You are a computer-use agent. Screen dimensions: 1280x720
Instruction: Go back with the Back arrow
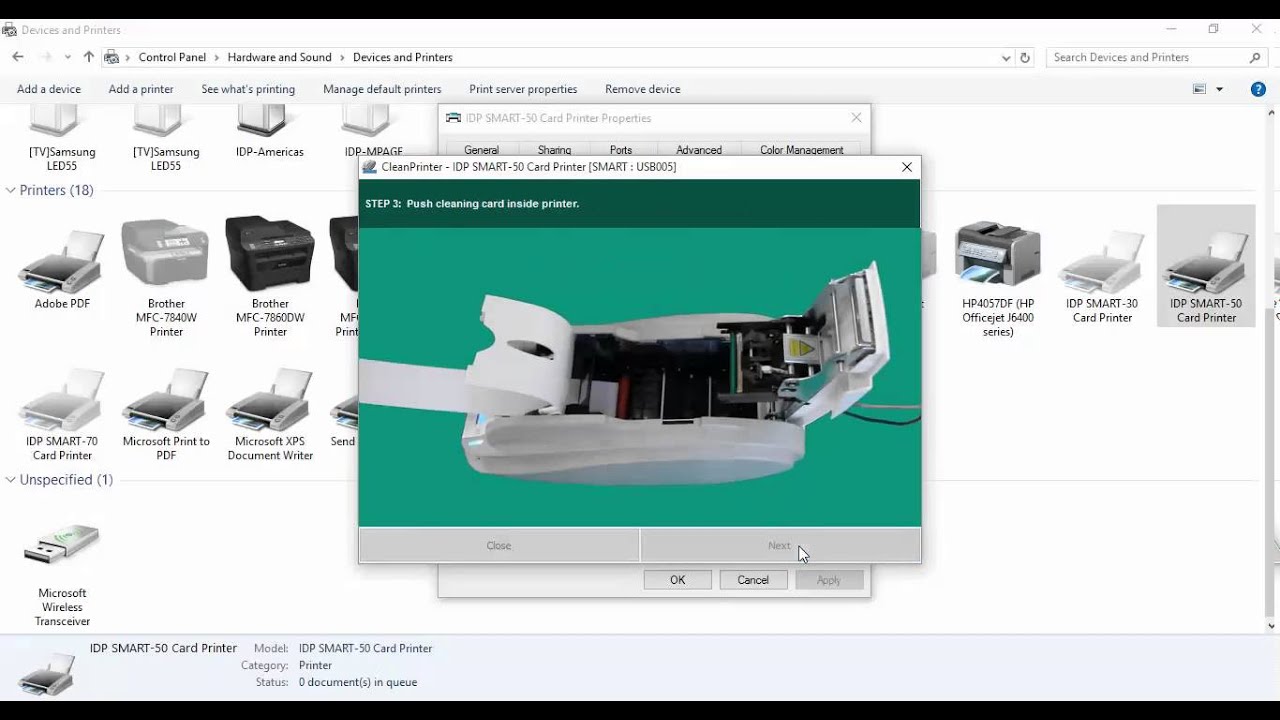pos(17,57)
